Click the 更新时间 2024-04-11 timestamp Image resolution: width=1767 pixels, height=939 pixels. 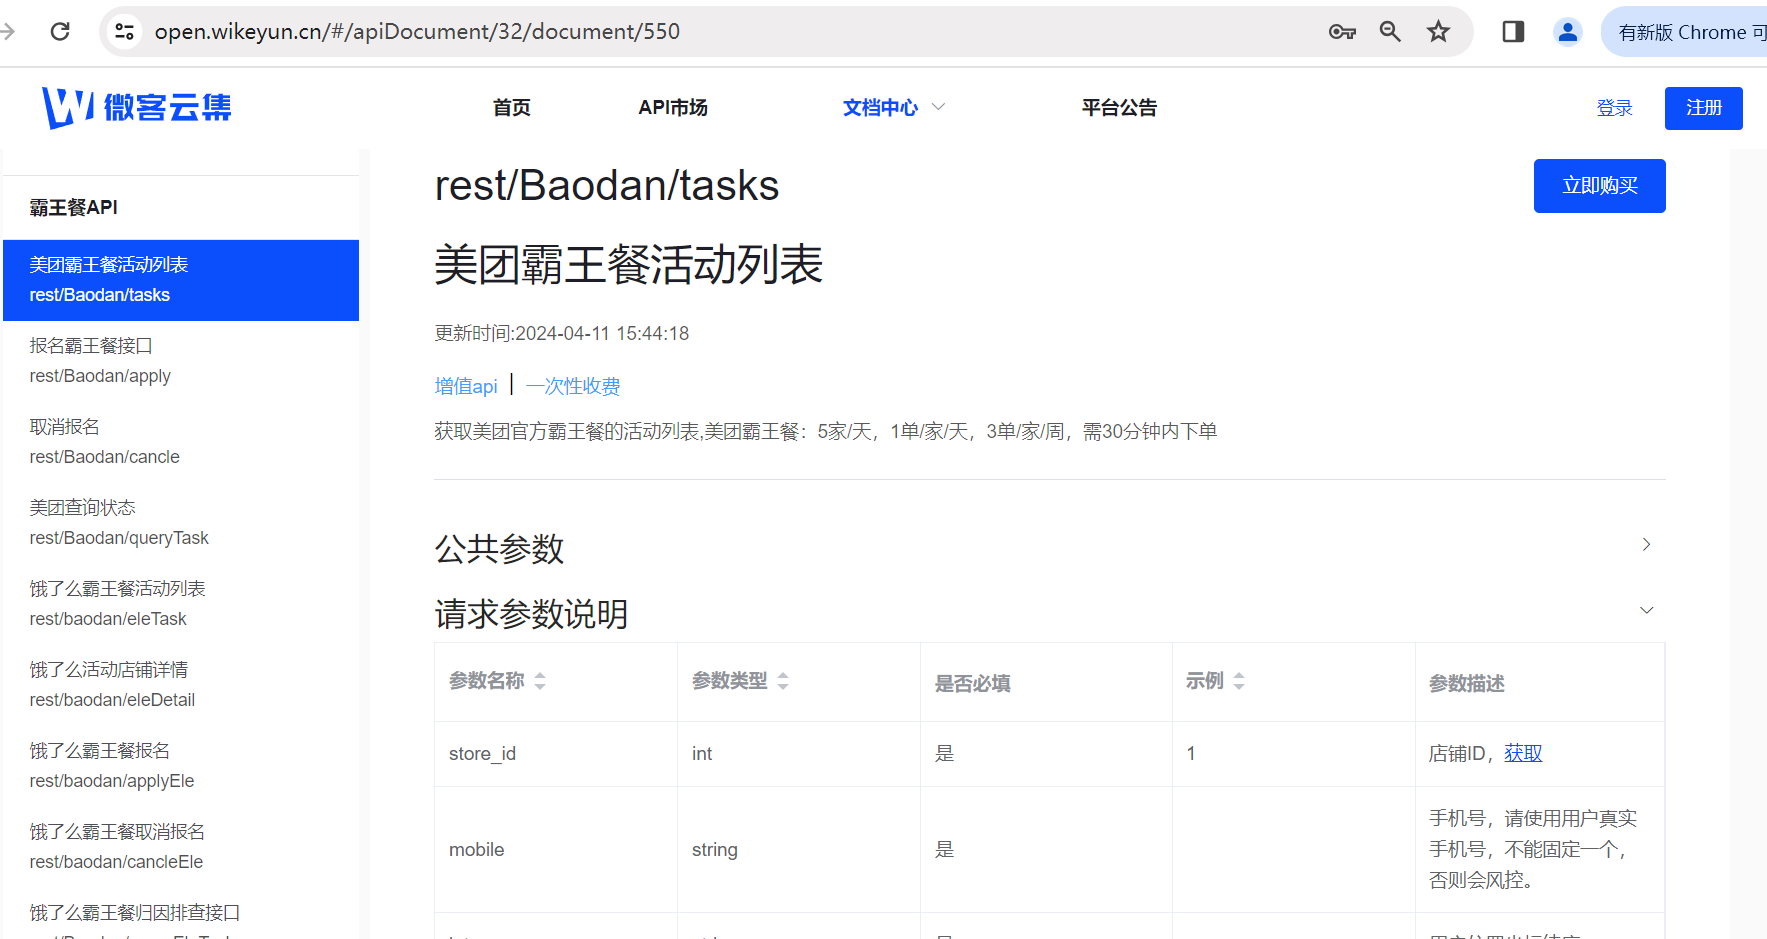[562, 333]
